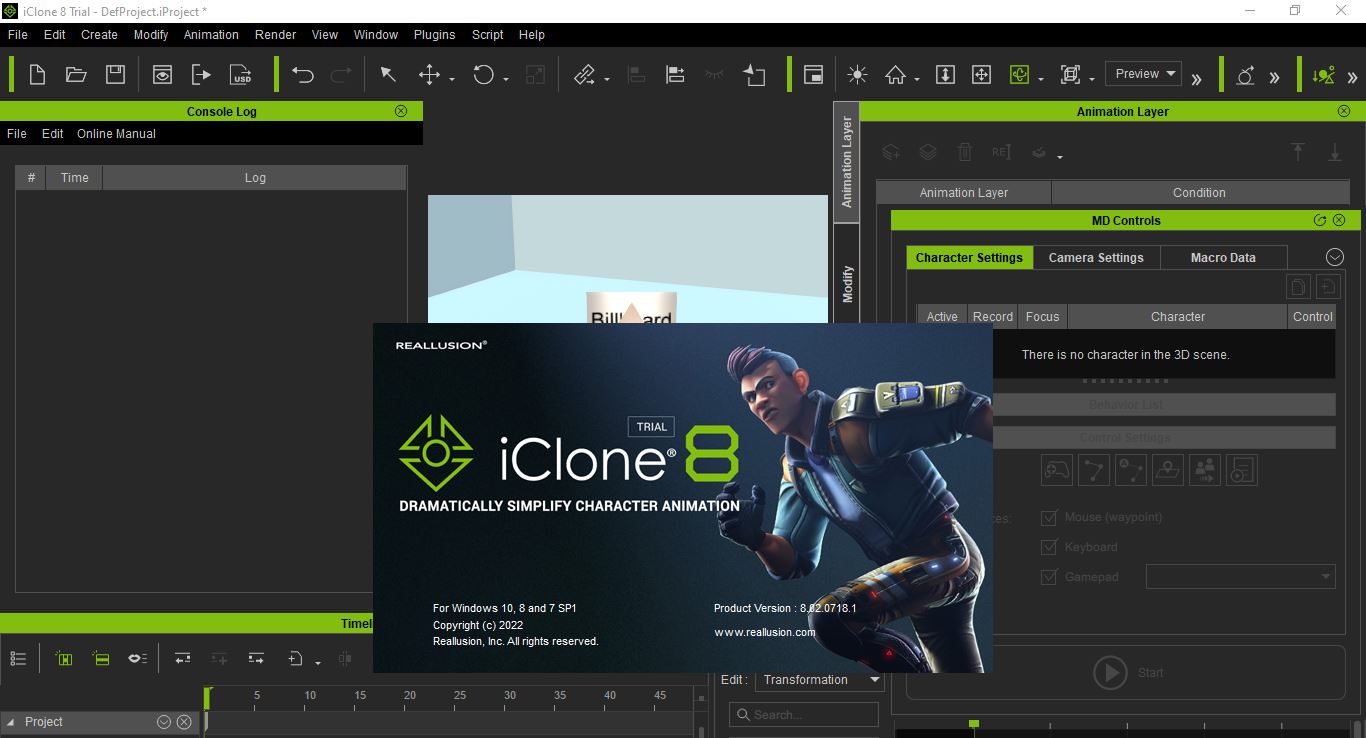Click the preview eye window icon
The image size is (1366, 738).
[x=162, y=75]
